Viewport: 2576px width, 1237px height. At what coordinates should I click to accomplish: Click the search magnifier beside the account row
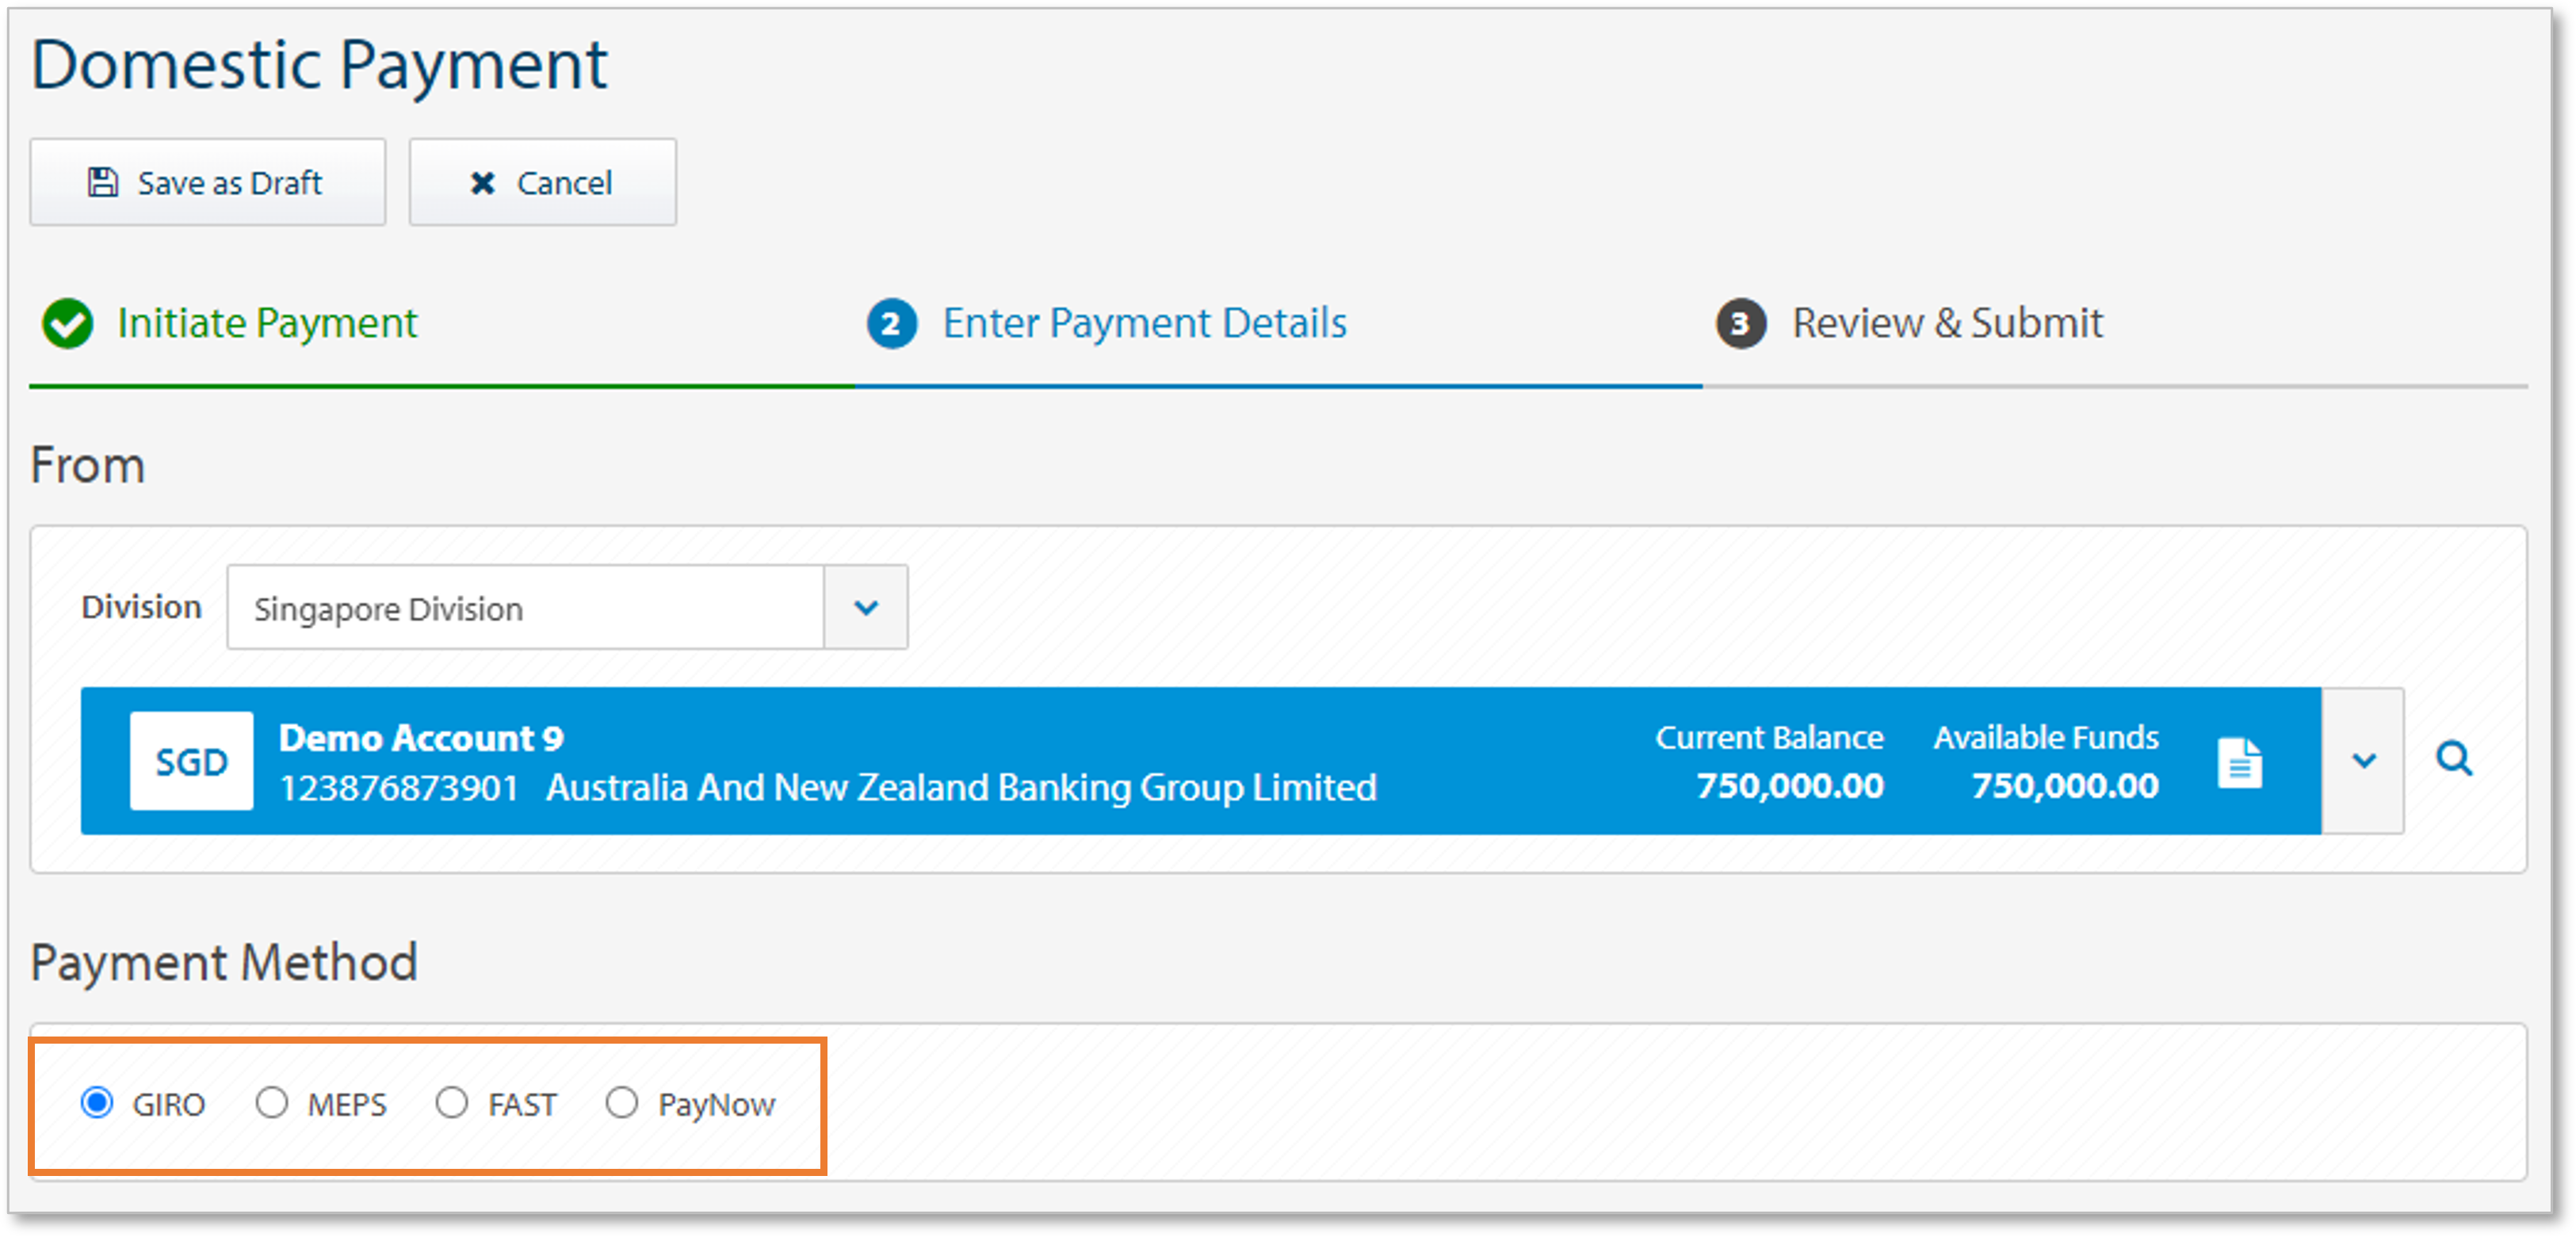tap(2455, 761)
